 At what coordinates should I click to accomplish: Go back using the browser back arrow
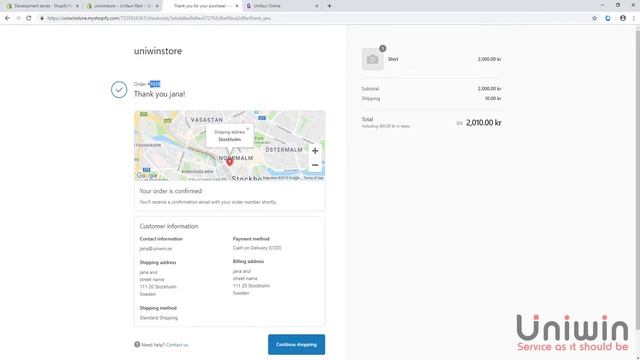point(7,18)
